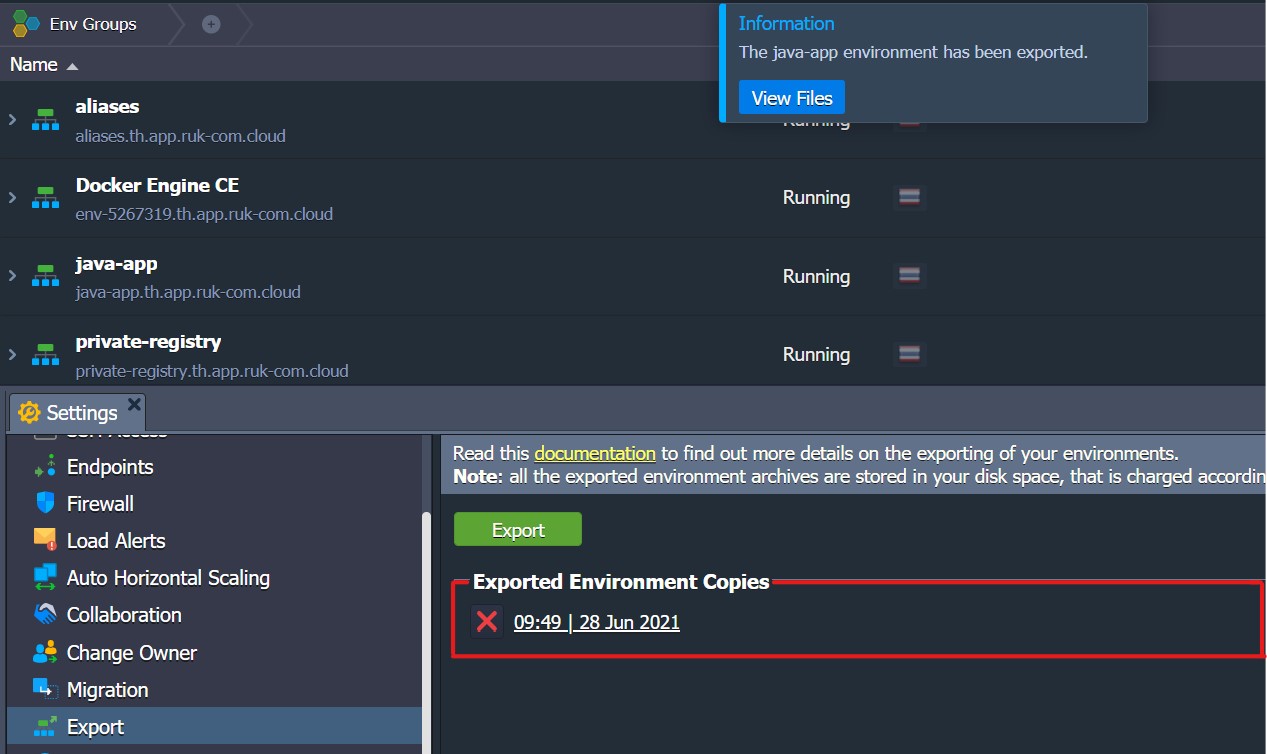The width and height of the screenshot is (1267, 754).
Task: Open Endpoints settings section
Action: pos(110,467)
